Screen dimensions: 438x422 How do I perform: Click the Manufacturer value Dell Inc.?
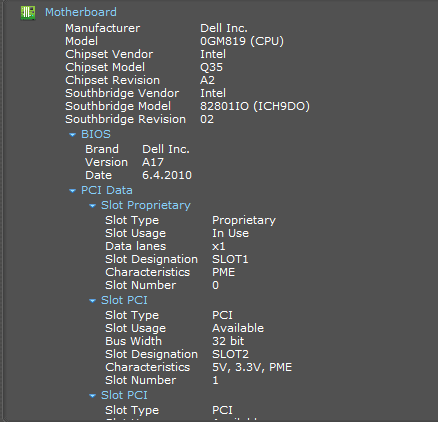tap(224, 28)
